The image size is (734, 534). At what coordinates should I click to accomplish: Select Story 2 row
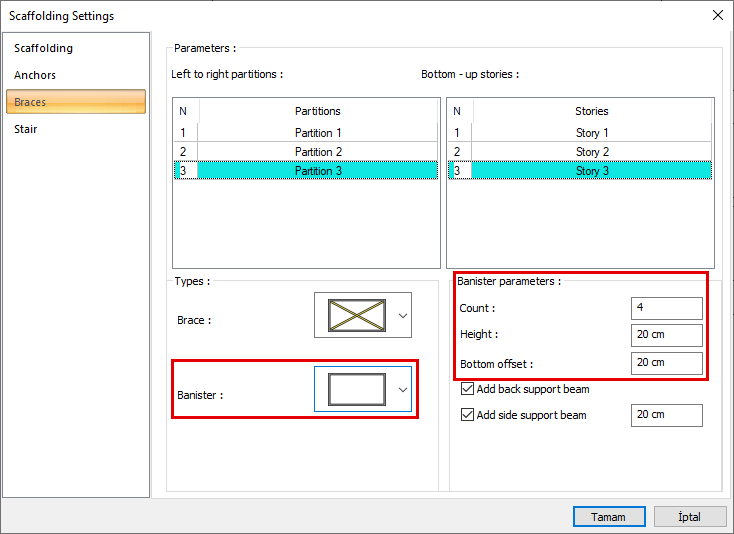(x=580, y=152)
